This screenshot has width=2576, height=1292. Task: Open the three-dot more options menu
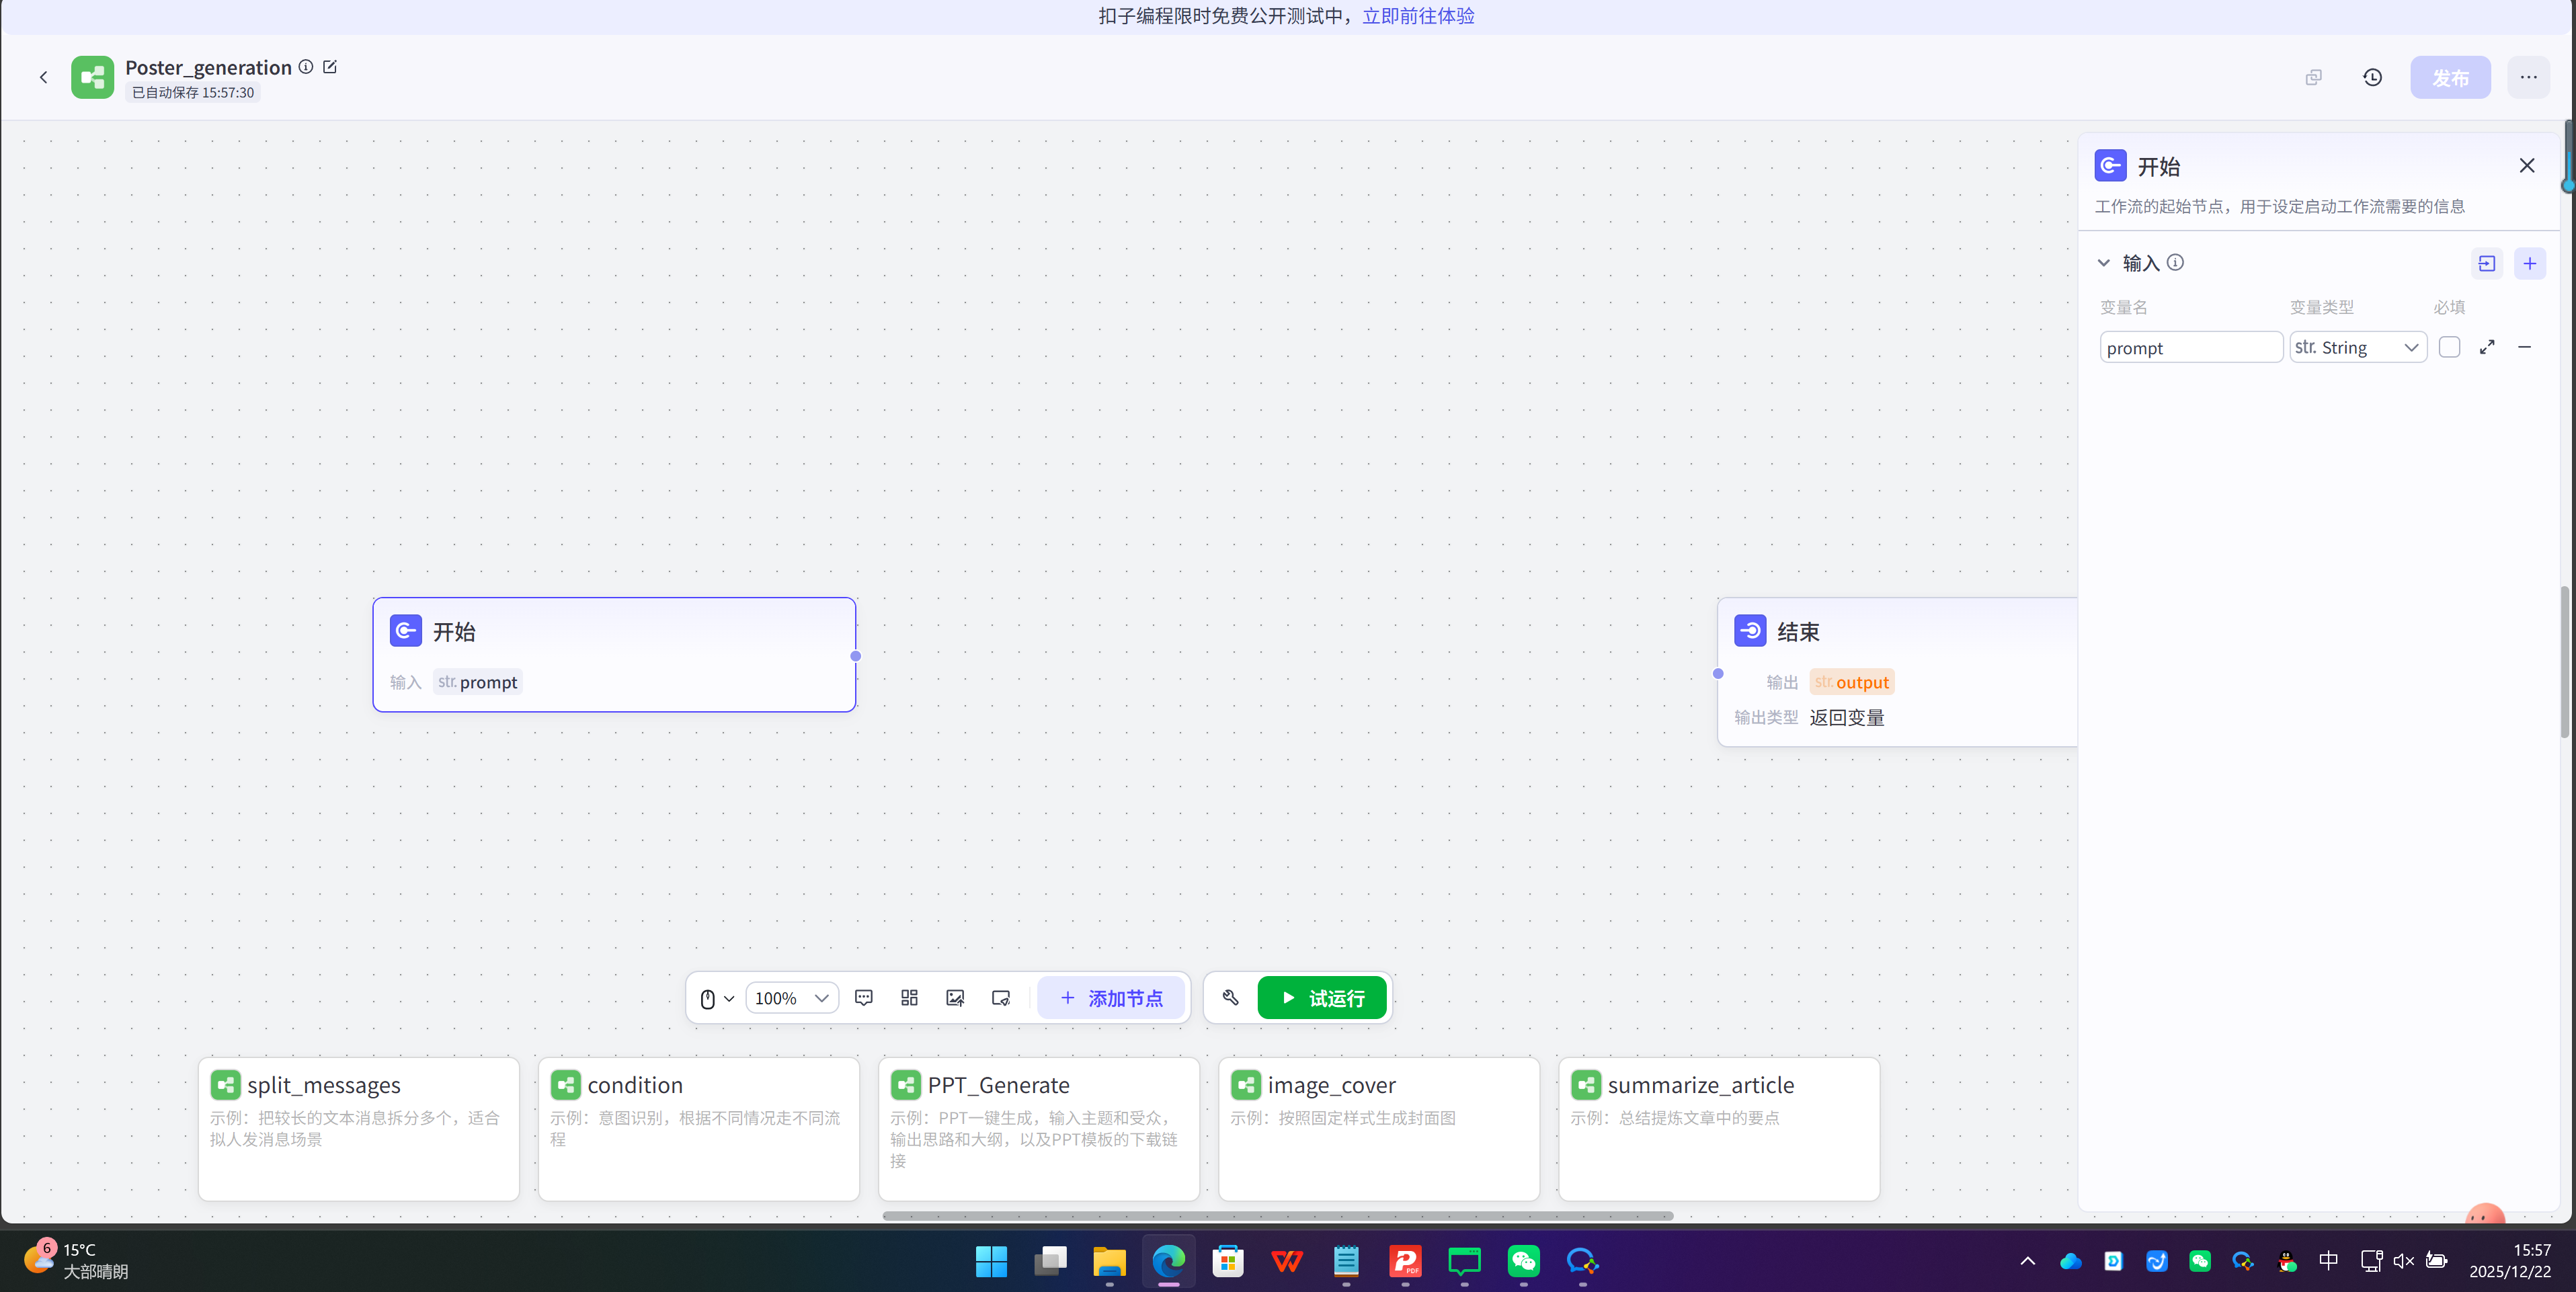point(2528,77)
